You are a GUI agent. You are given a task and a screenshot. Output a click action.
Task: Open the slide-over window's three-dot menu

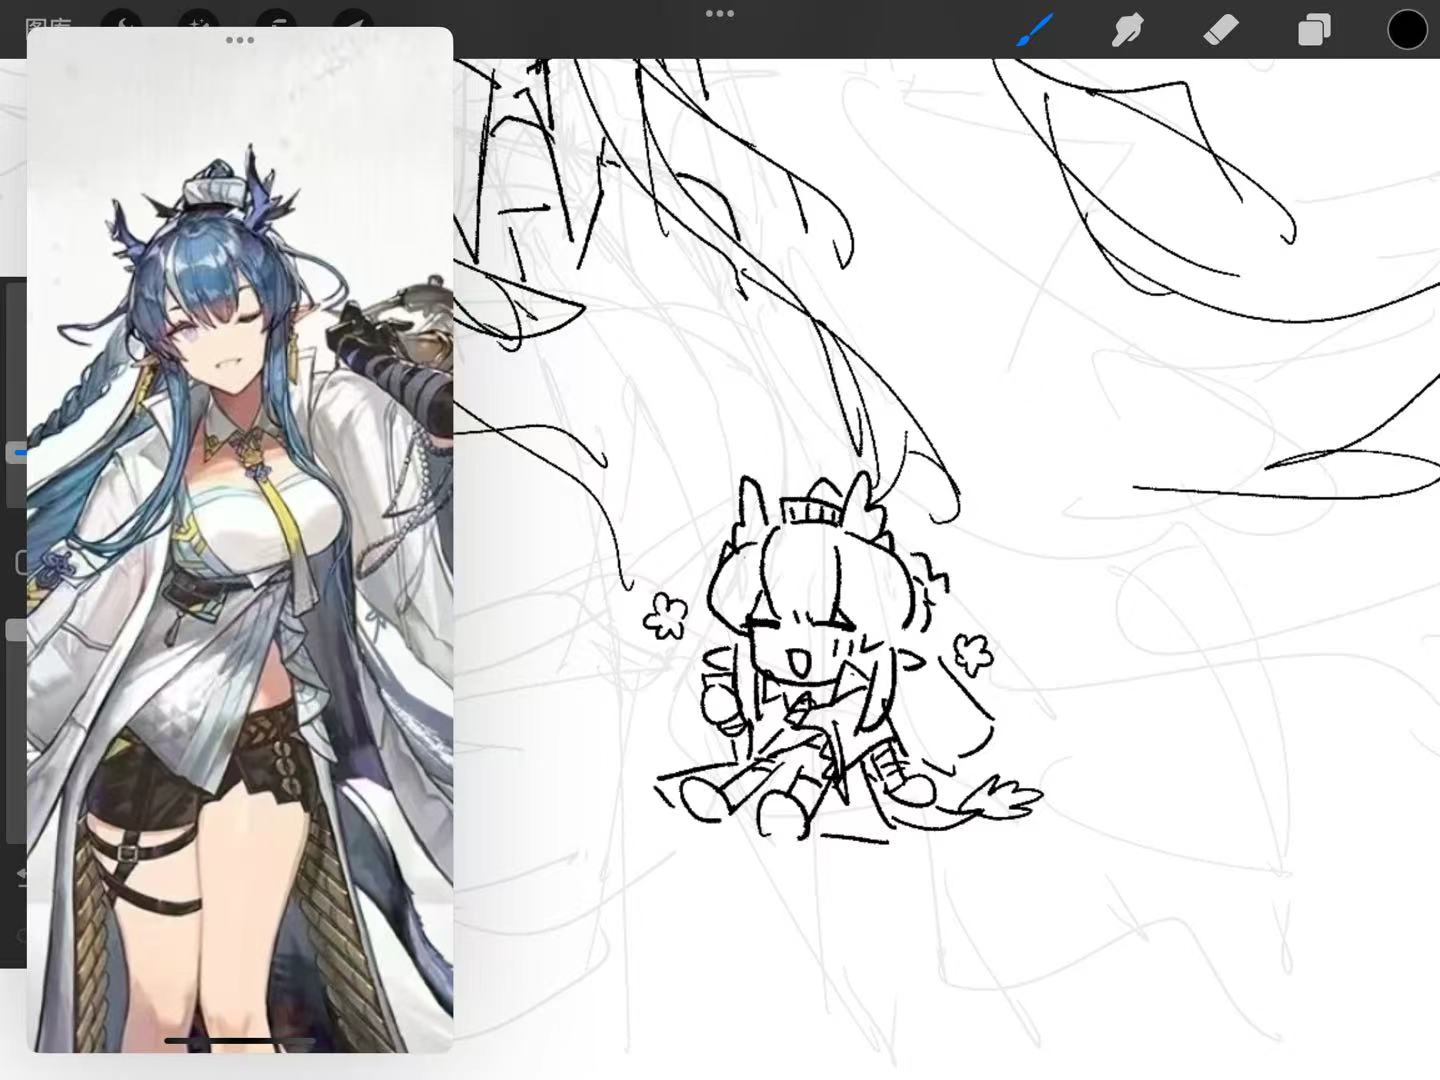point(240,40)
